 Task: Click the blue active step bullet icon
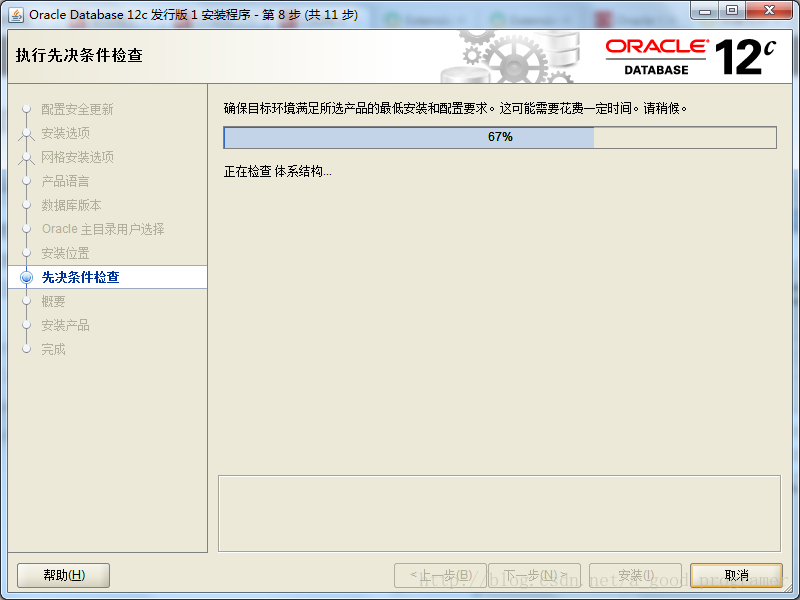[x=27, y=277]
